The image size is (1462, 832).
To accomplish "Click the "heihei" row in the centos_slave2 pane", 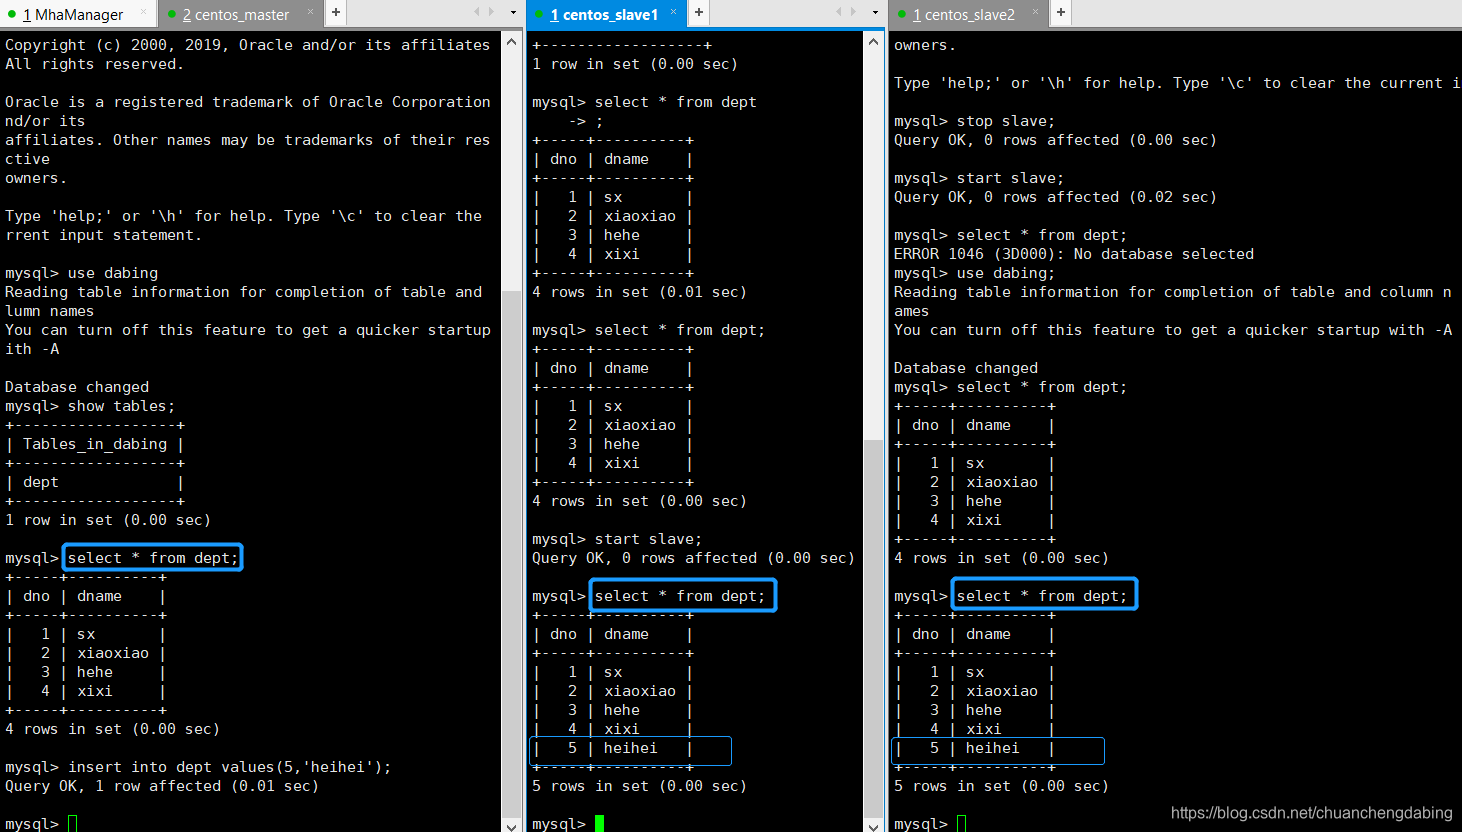I will [x=974, y=748].
